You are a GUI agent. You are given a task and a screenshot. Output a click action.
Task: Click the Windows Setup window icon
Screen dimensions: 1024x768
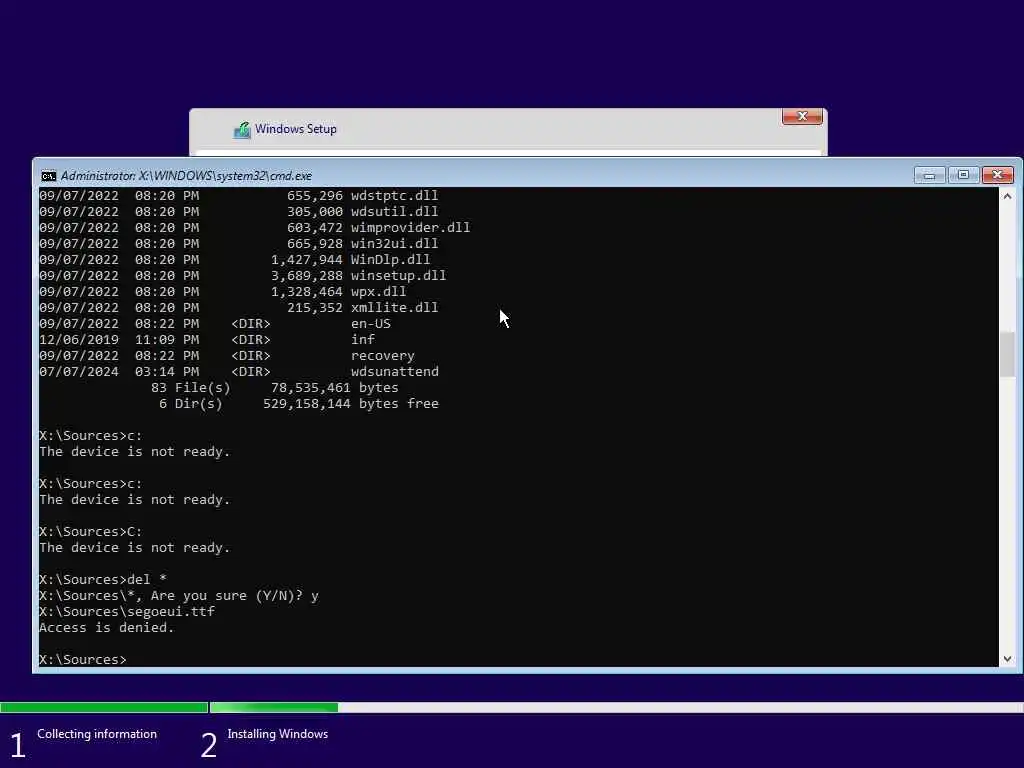pos(242,129)
